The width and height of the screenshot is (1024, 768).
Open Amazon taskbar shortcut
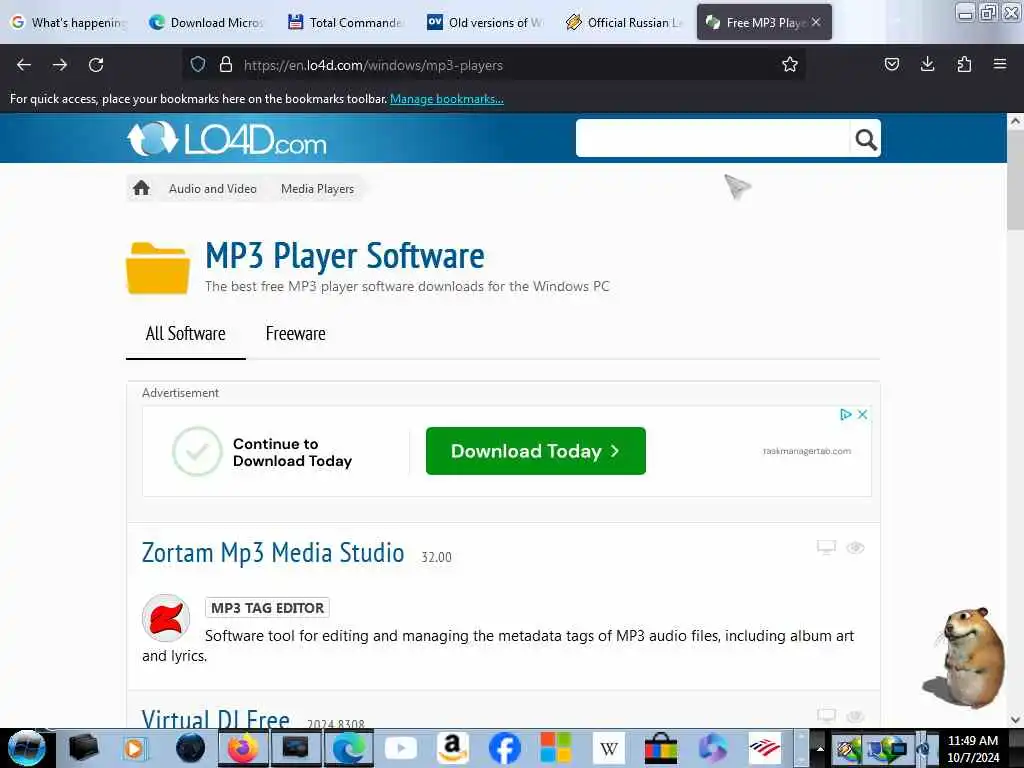point(453,748)
